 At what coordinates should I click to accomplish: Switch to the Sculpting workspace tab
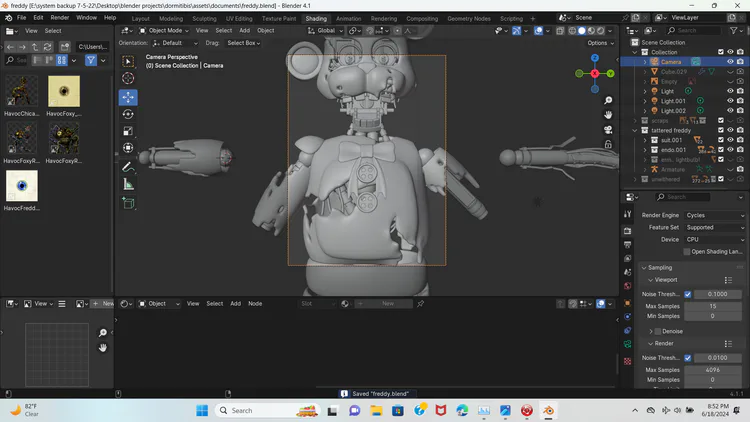tap(204, 19)
